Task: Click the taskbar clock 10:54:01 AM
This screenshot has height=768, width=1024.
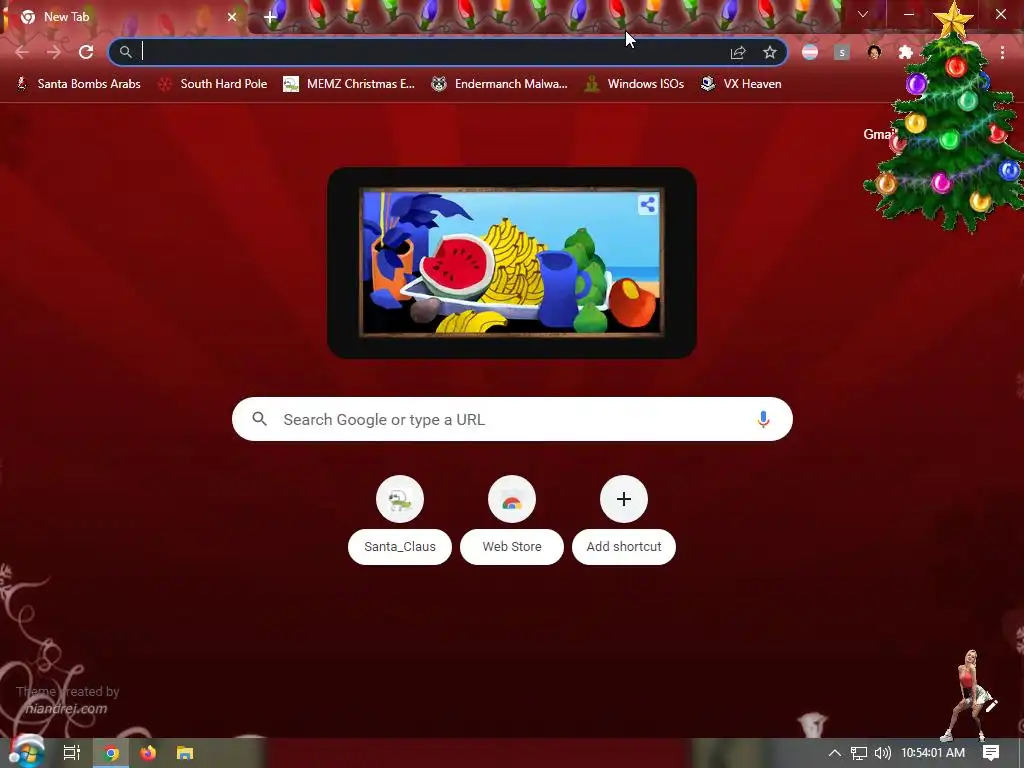Action: click(x=933, y=753)
